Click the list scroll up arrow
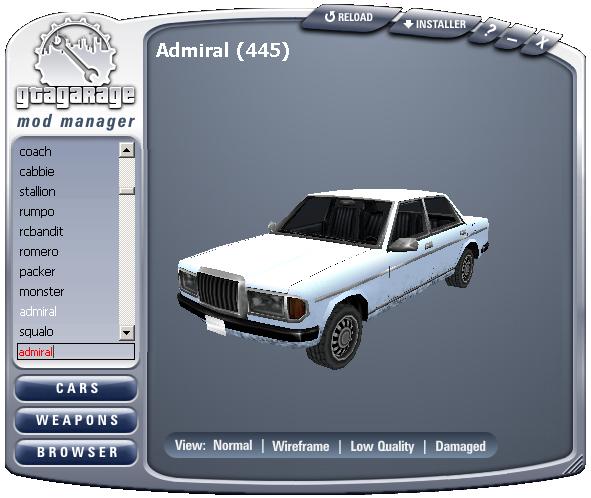 click(127, 150)
